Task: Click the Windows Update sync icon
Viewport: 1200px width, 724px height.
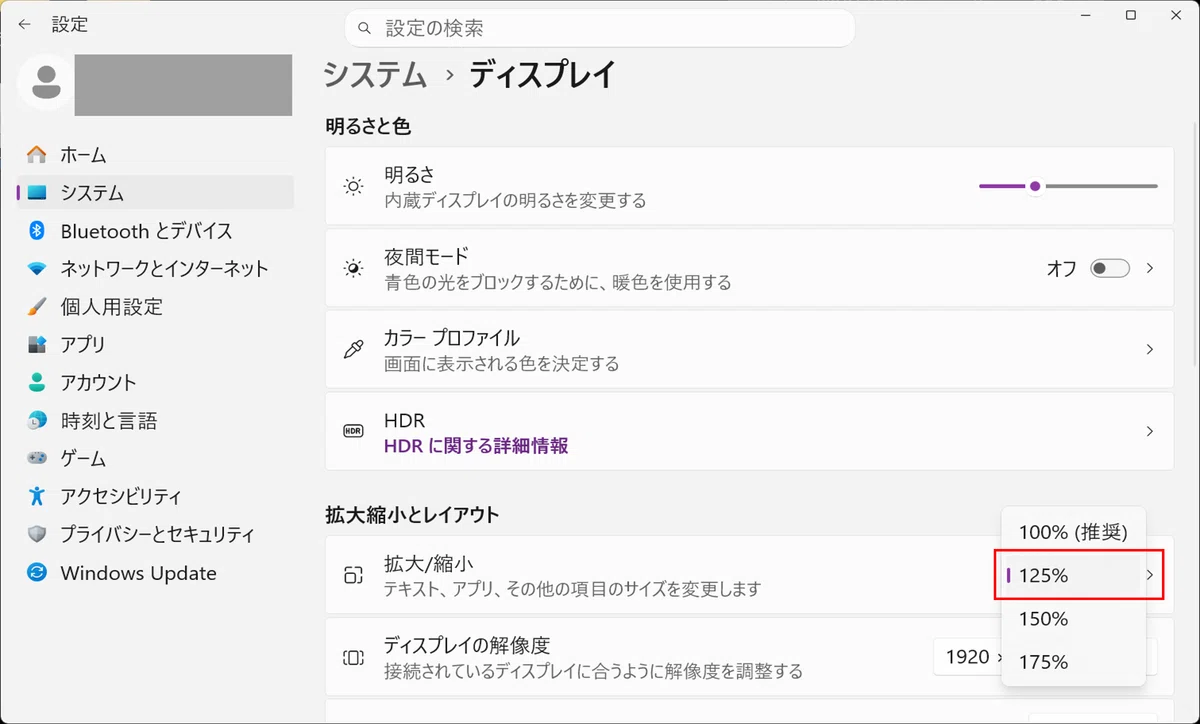Action: pyautogui.click(x=37, y=573)
